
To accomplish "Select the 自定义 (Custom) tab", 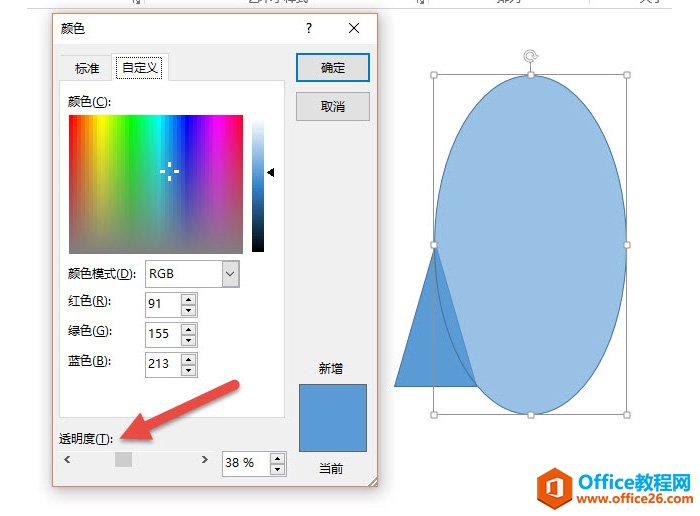I will 140,68.
